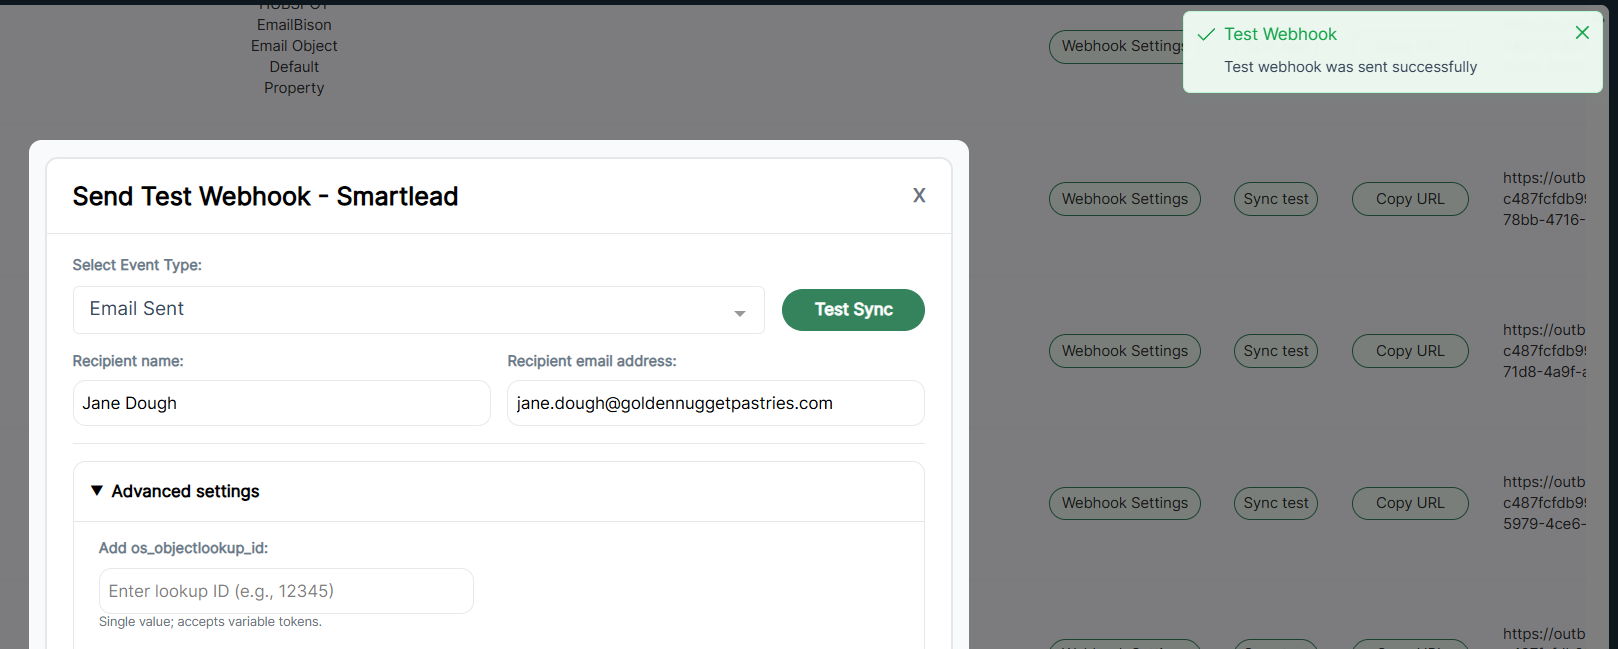Collapse the Advanced settings section

[176, 491]
